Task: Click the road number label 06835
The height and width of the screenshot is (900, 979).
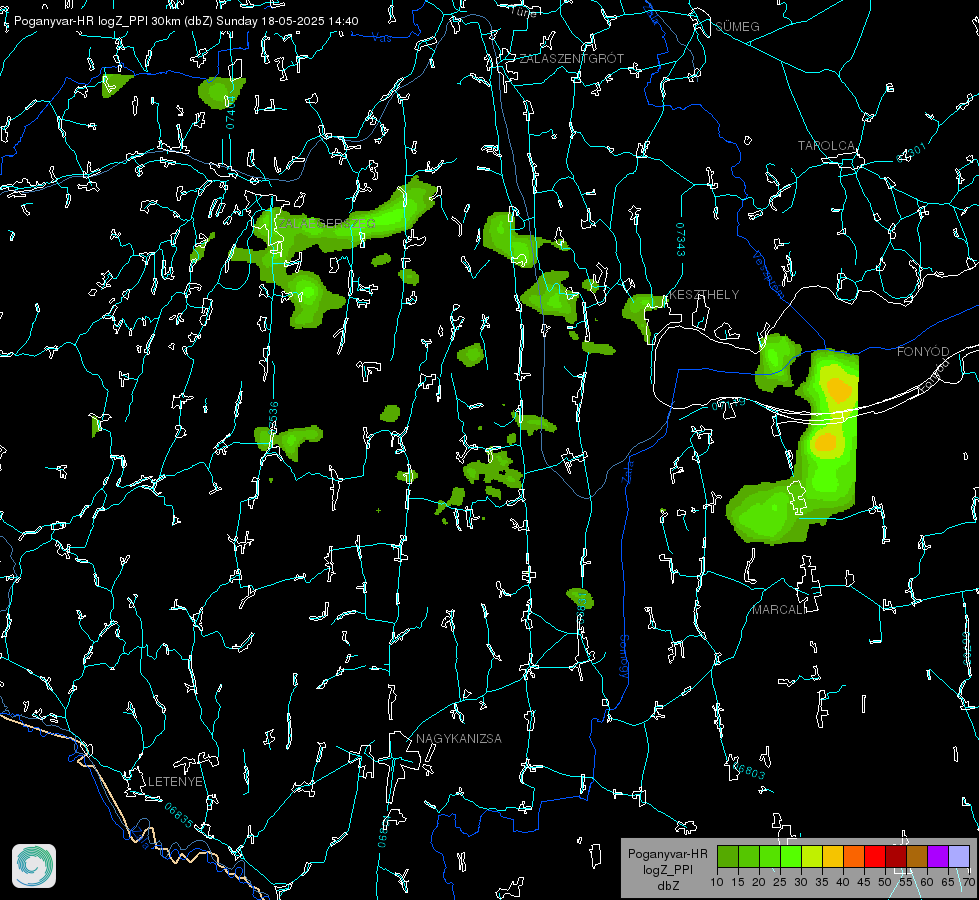Action: coord(179,816)
